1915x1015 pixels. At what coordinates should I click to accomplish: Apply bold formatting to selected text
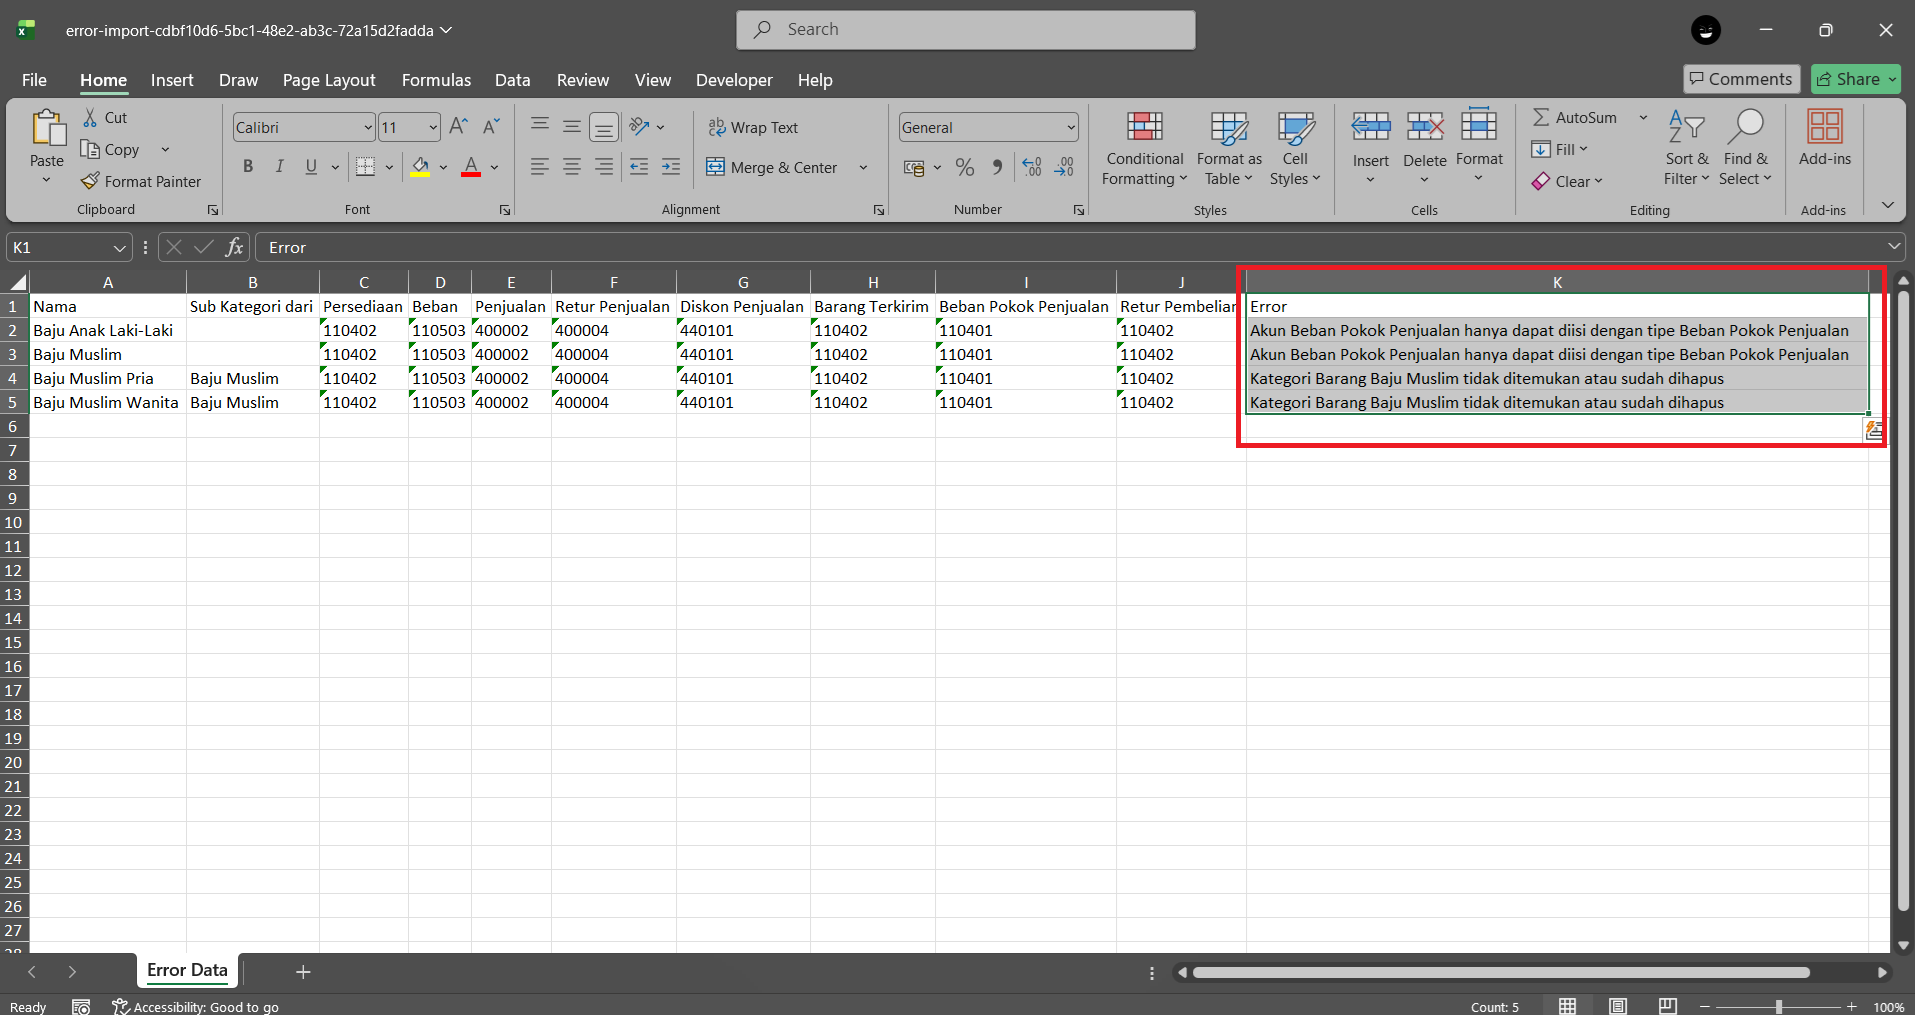(x=248, y=166)
